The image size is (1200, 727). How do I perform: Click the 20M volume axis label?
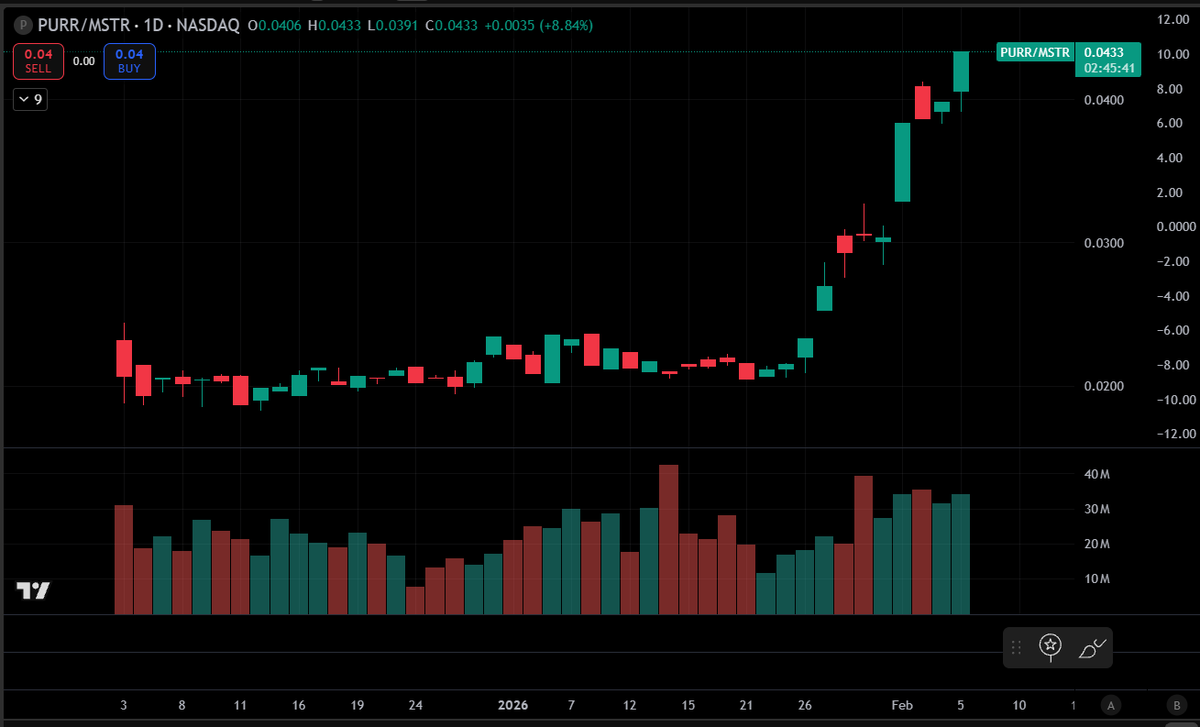coord(1097,544)
